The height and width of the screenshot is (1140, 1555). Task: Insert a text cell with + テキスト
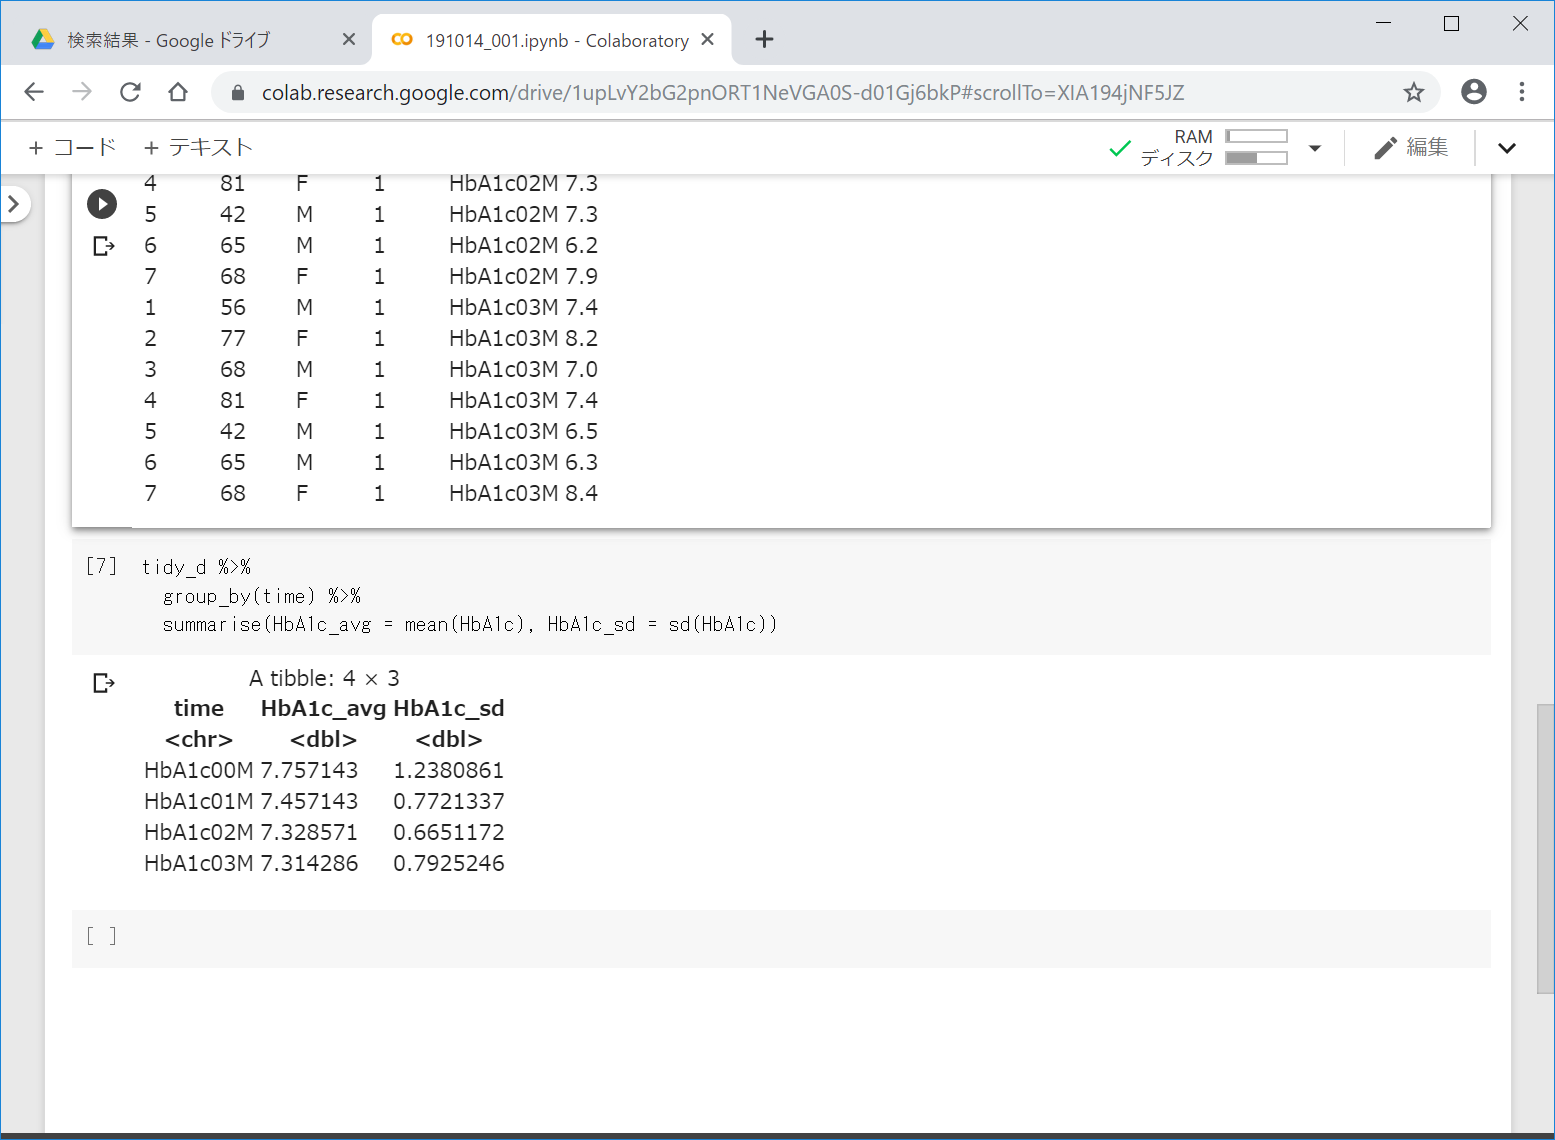click(197, 148)
